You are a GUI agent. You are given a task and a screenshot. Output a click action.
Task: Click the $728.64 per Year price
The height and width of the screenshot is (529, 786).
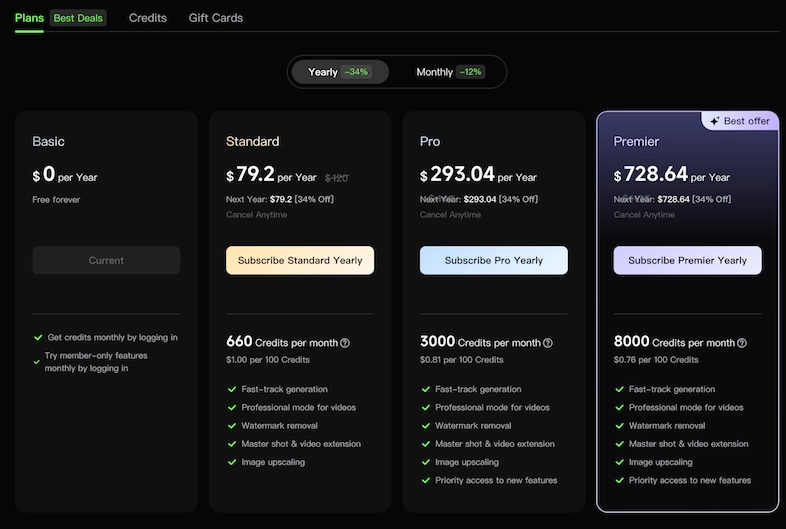click(672, 174)
